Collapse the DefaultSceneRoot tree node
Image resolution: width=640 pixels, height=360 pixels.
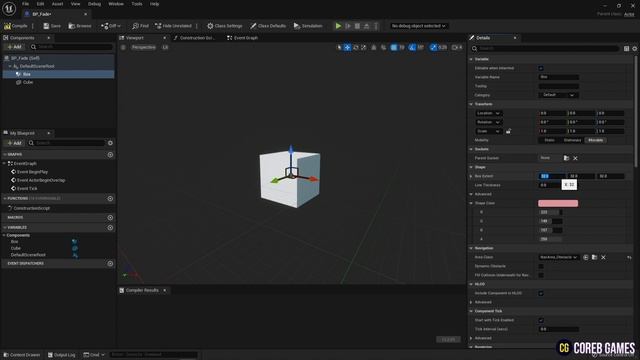[x=10, y=66]
